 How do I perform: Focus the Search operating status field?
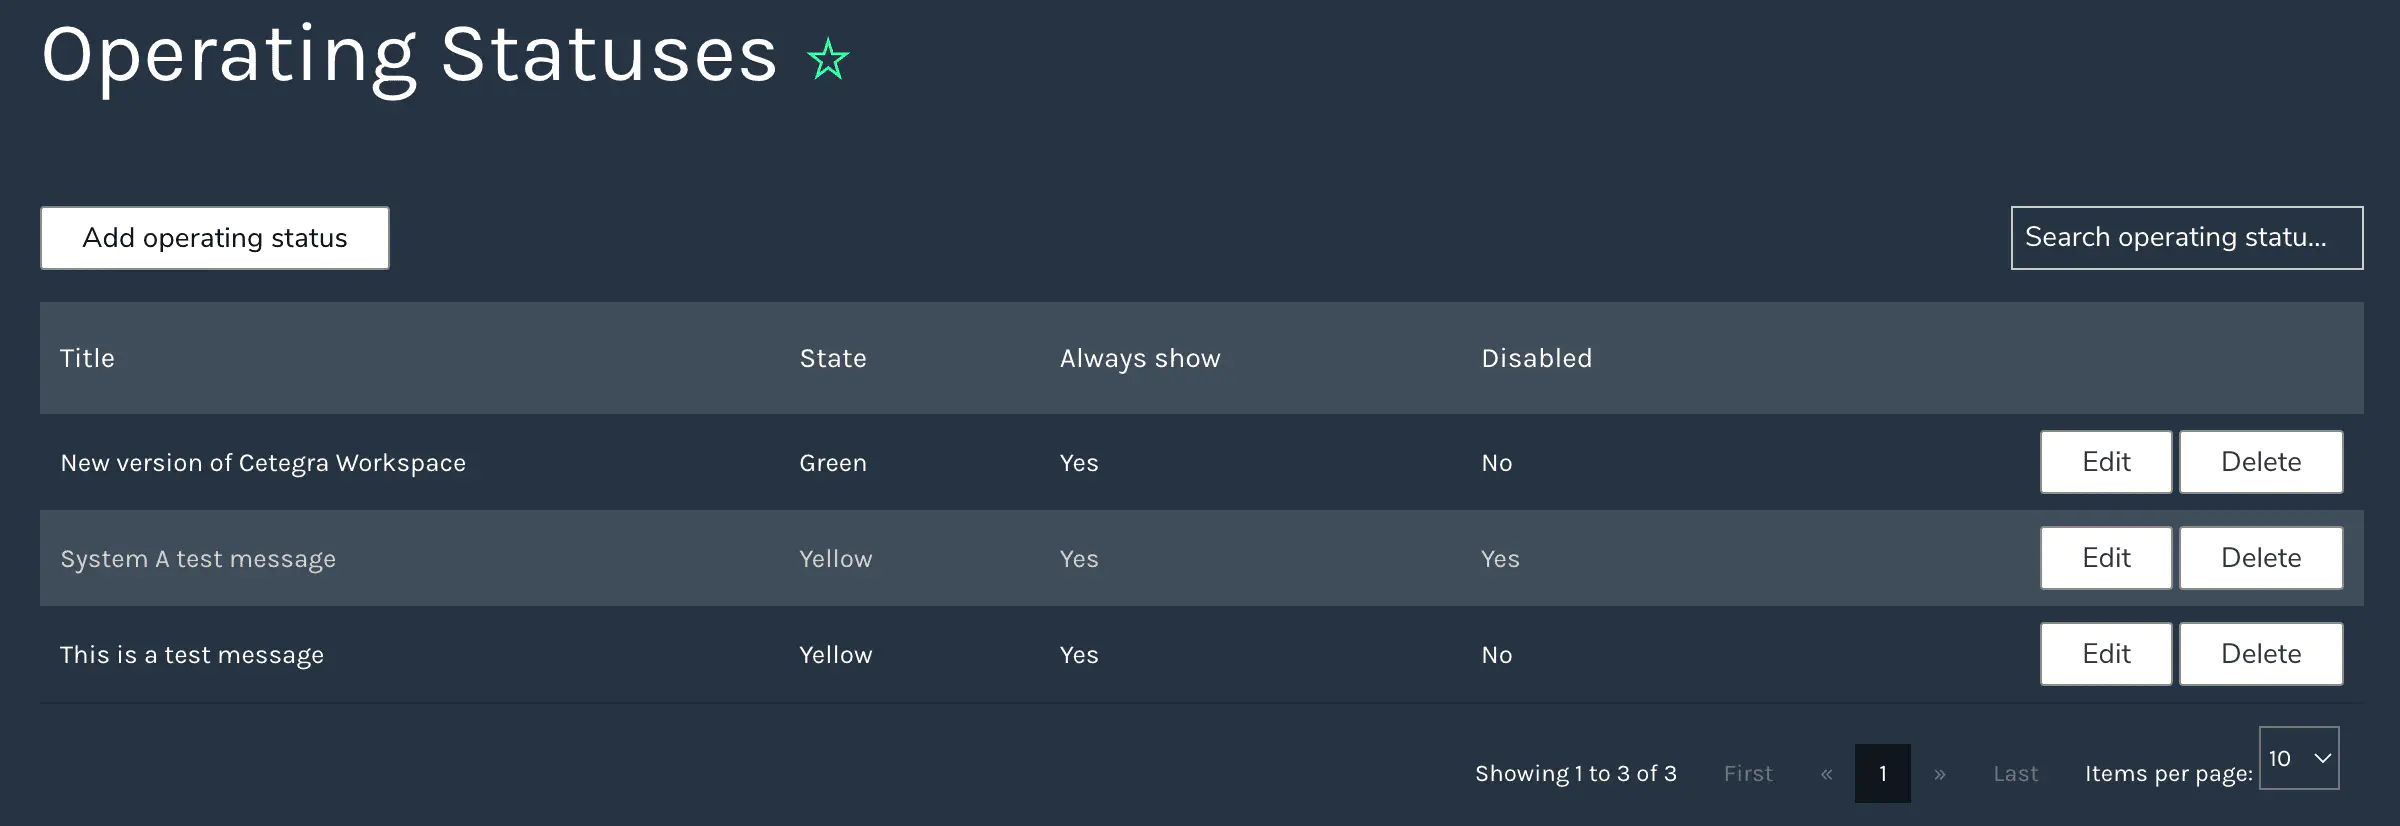pyautogui.click(x=2186, y=238)
